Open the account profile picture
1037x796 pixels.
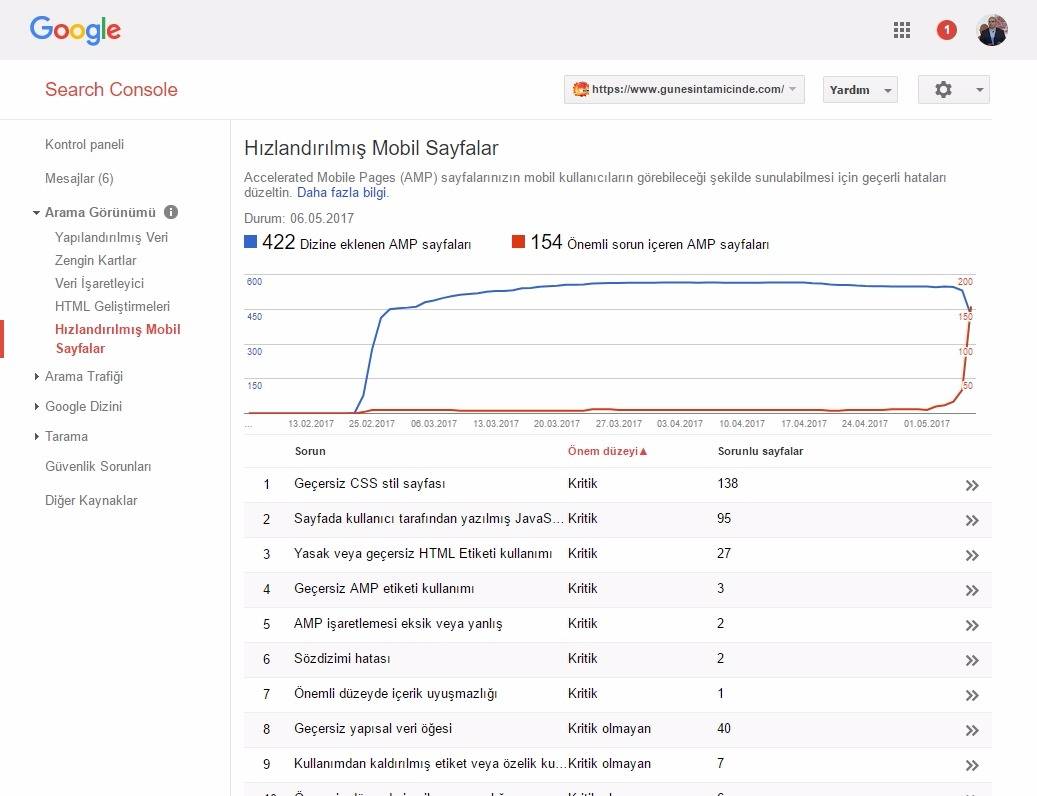click(991, 30)
